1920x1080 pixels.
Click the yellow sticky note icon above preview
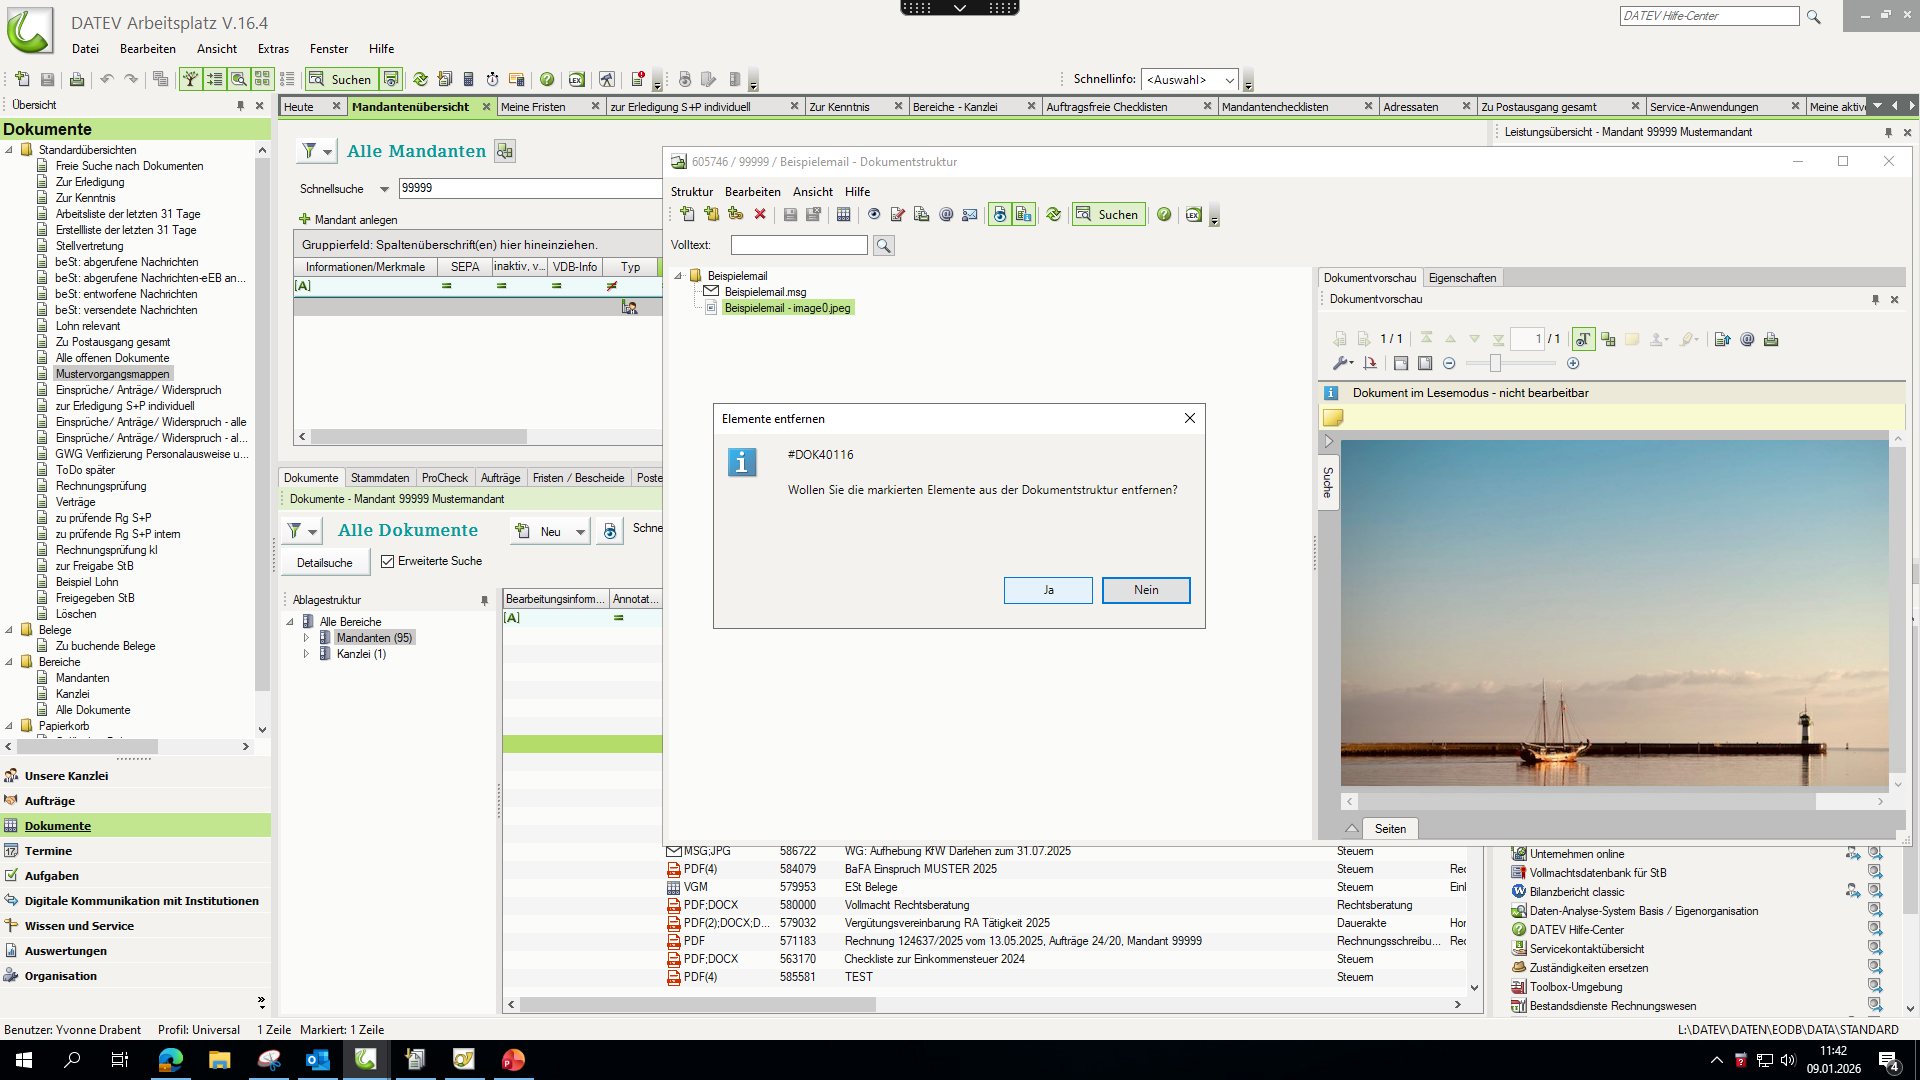click(x=1333, y=418)
